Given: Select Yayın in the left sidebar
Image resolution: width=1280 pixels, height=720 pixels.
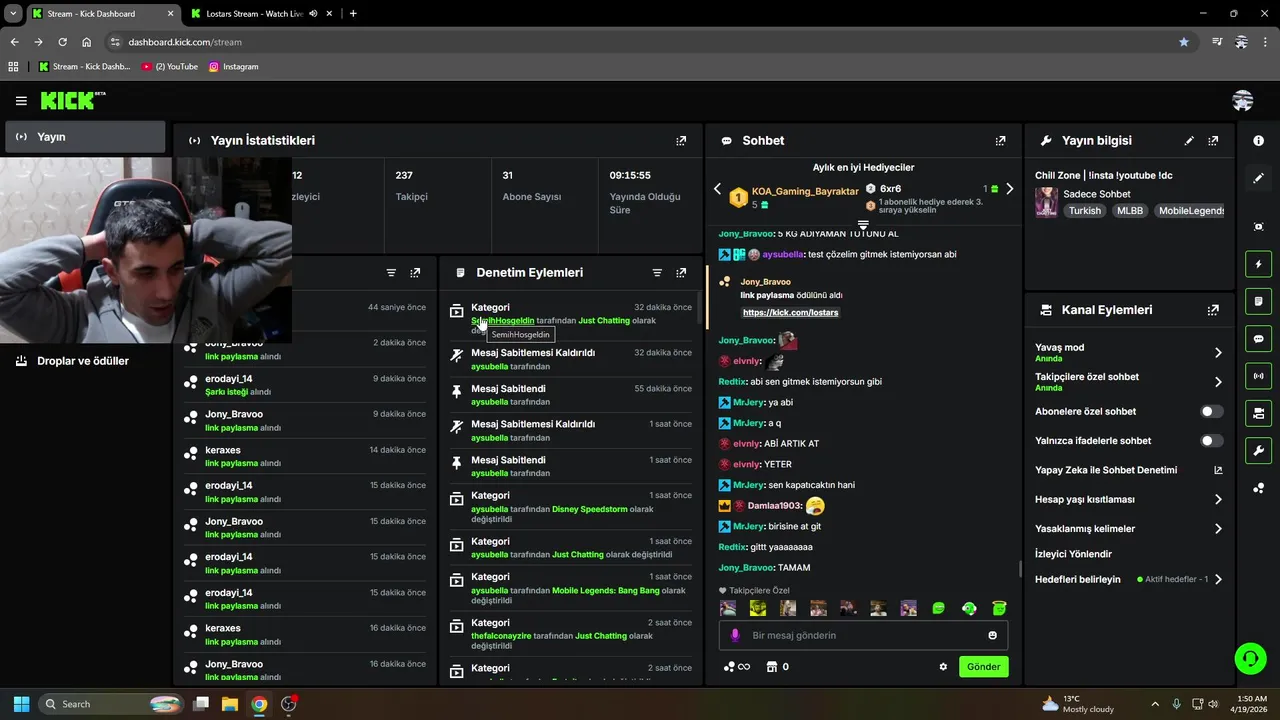Looking at the screenshot, I should point(85,137).
